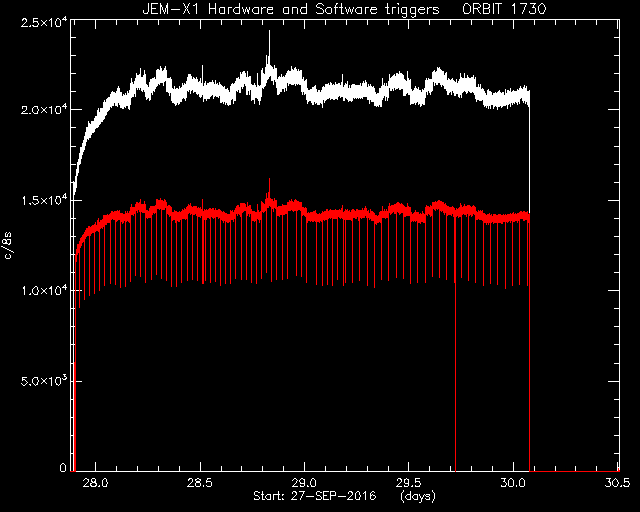Image resolution: width=640 pixels, height=512 pixels.
Task: Click the red curve's peak spike near 28.8
Action: 269,180
